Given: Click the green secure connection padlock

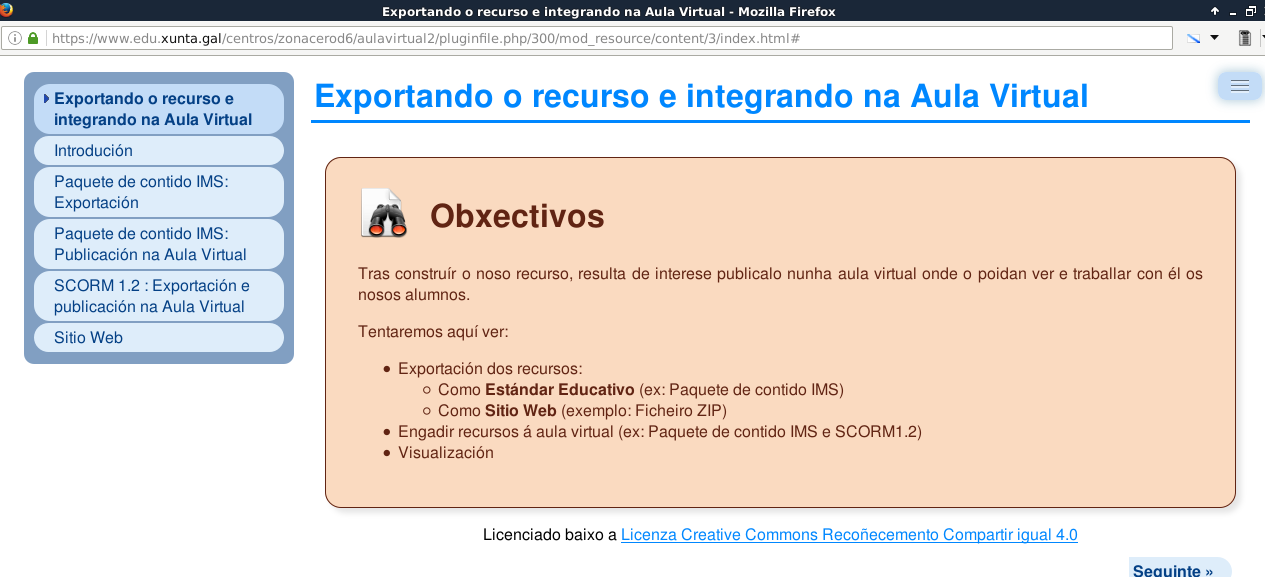Looking at the screenshot, I should click(33, 38).
